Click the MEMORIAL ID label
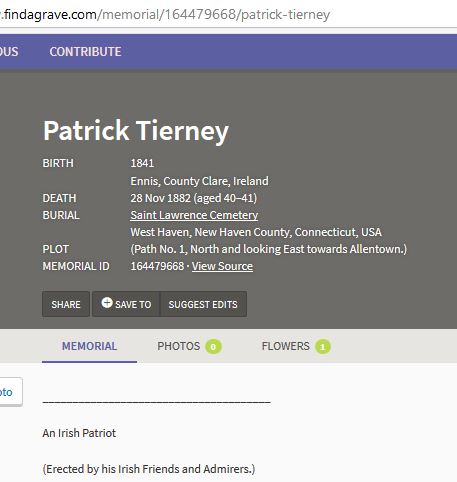The width and height of the screenshot is (457, 482). (x=76, y=266)
